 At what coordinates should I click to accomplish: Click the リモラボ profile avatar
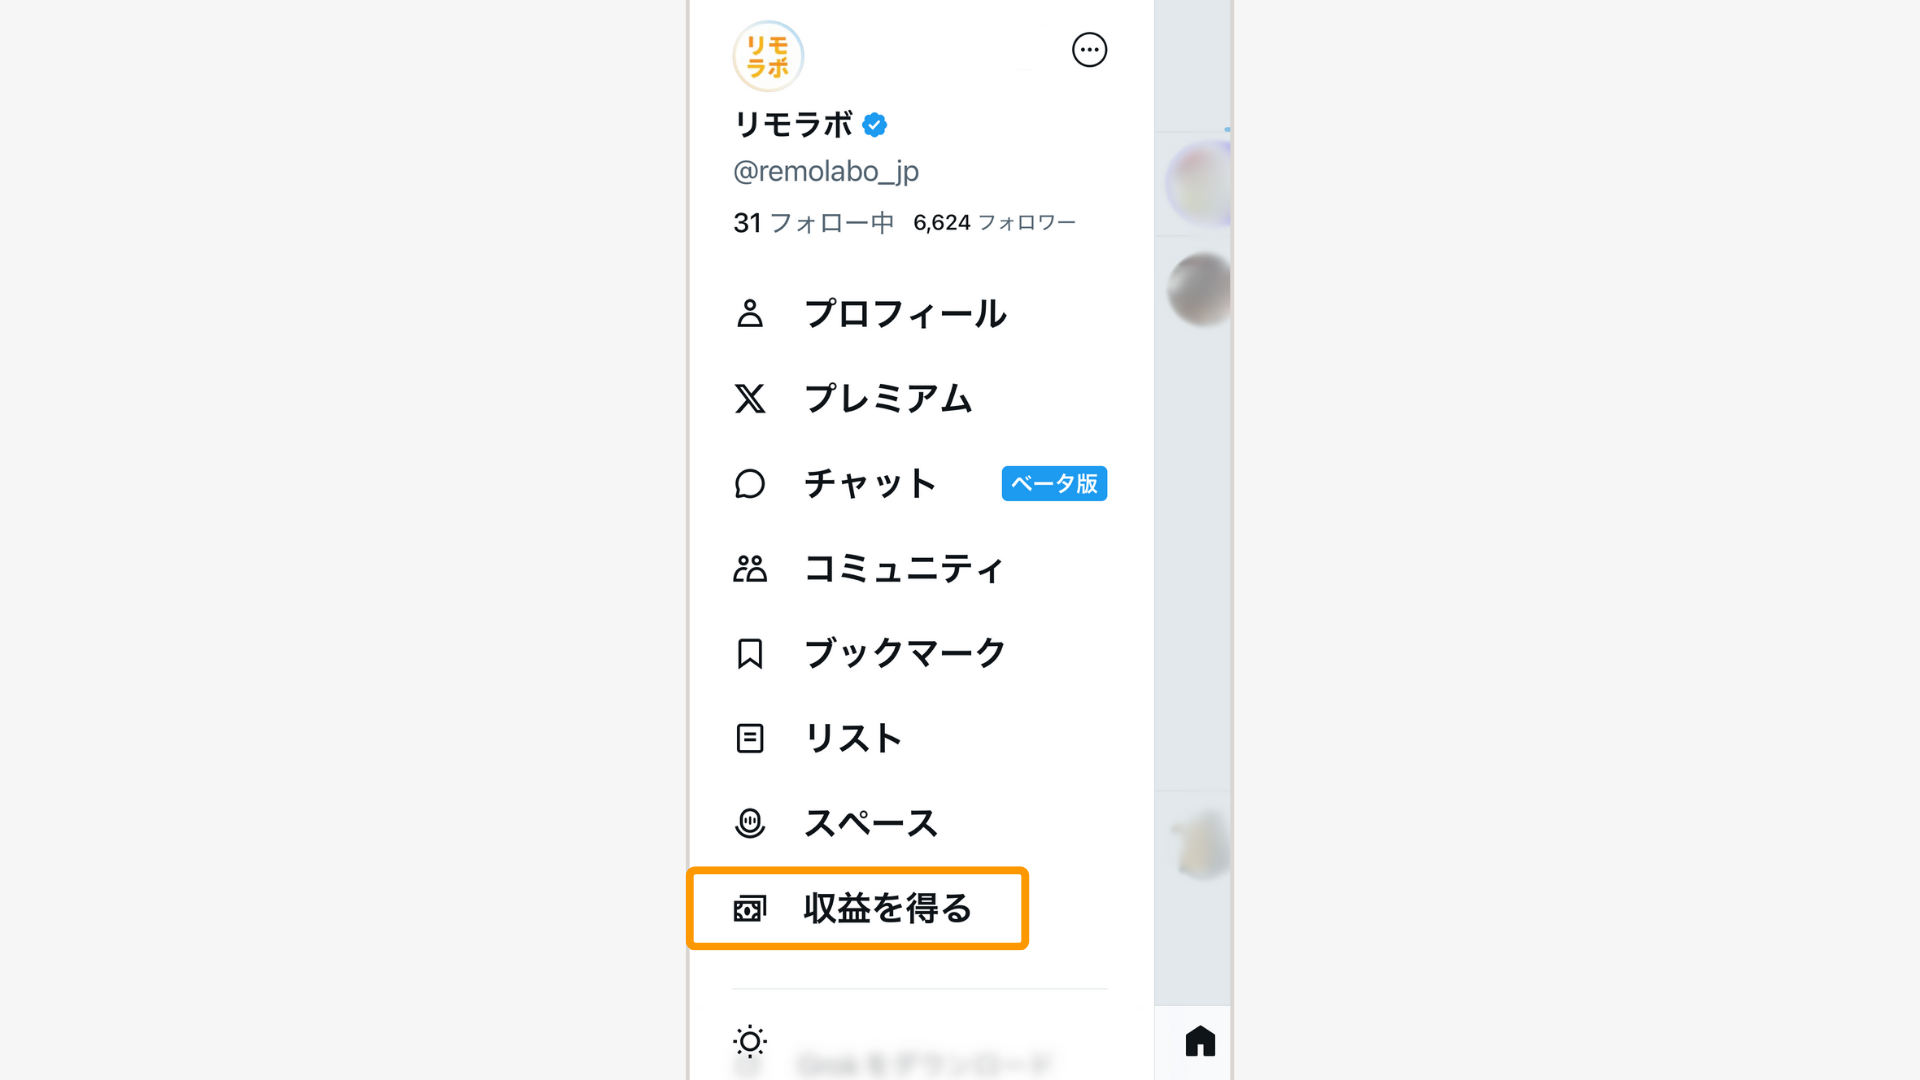[768, 56]
